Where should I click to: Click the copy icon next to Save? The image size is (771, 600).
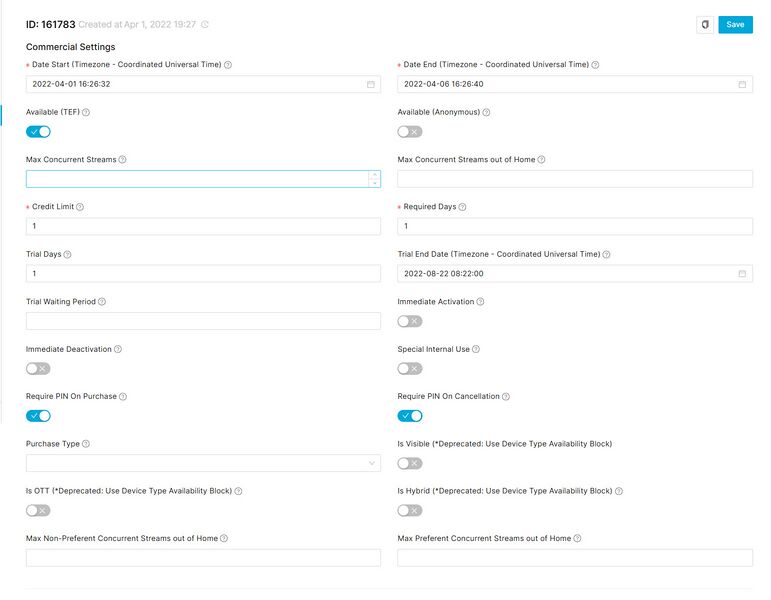coord(705,24)
